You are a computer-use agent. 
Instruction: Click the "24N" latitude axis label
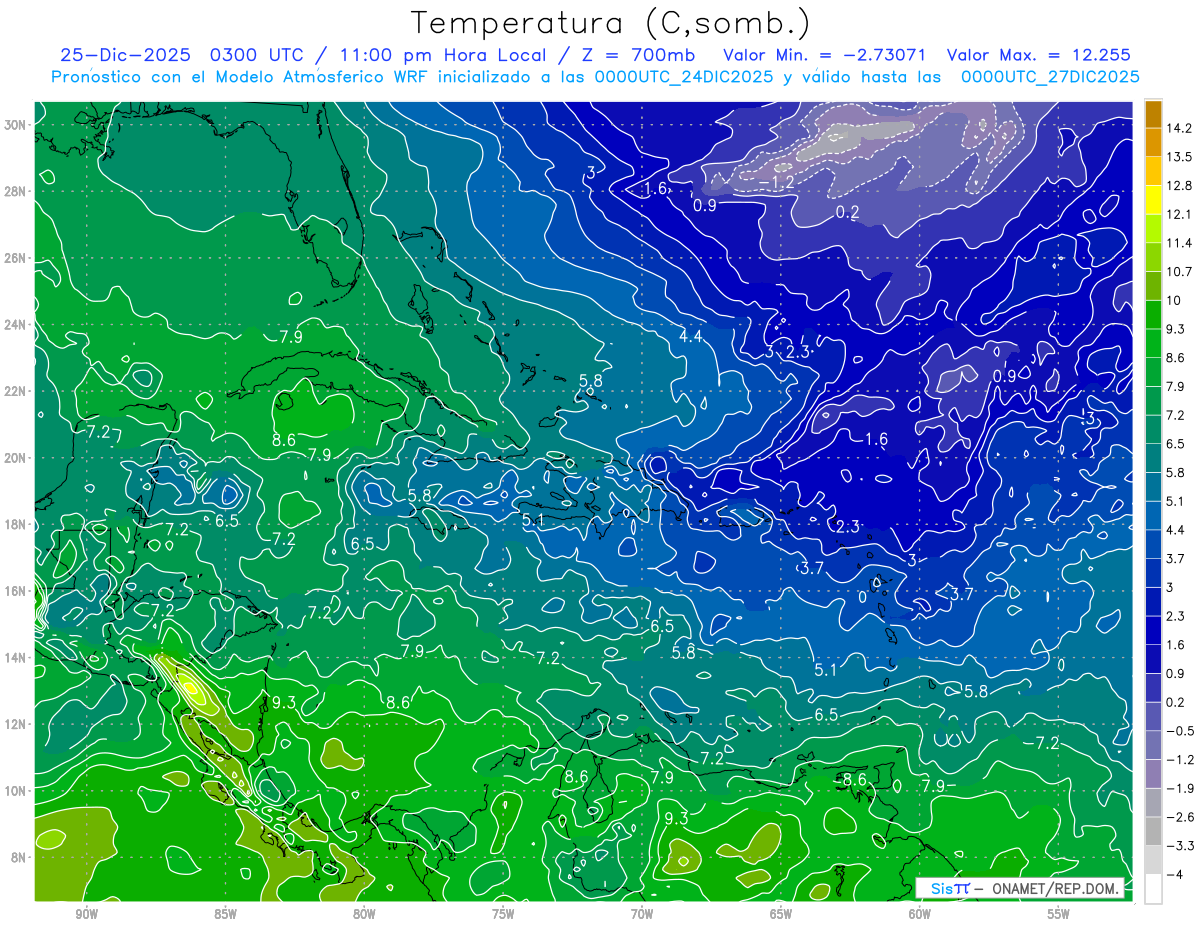(16, 325)
